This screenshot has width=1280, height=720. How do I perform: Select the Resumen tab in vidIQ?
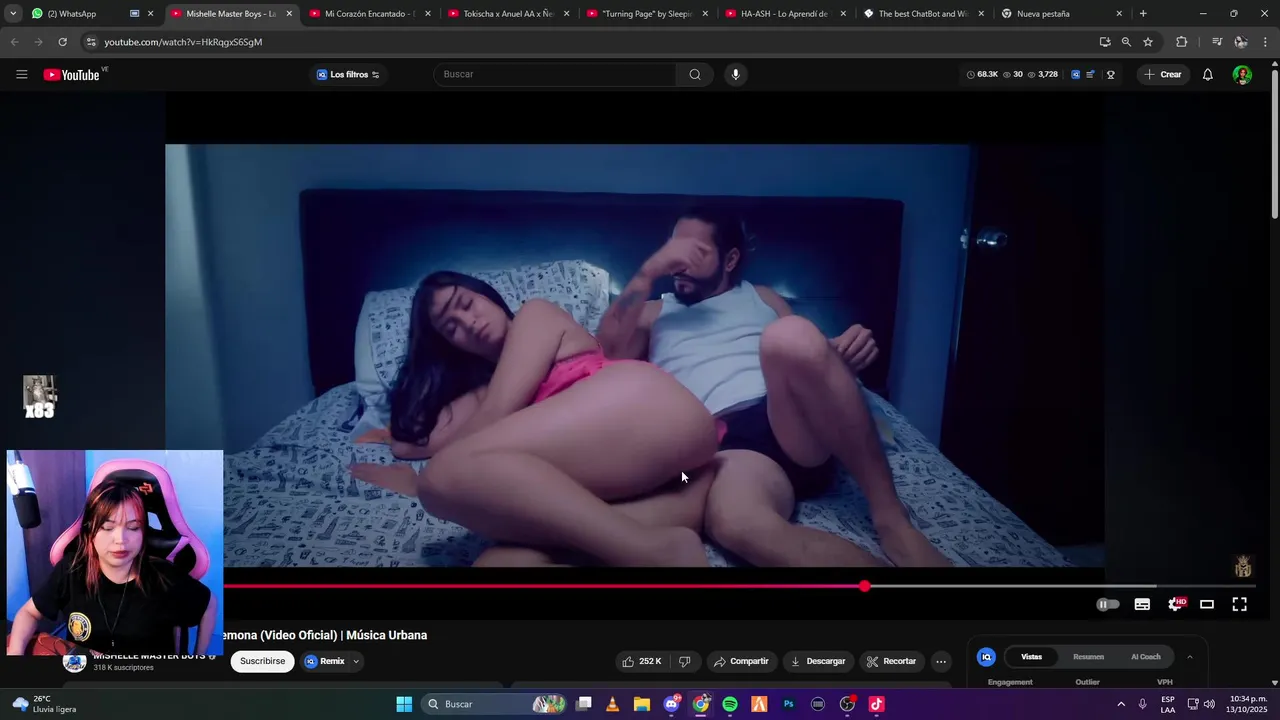click(1088, 657)
